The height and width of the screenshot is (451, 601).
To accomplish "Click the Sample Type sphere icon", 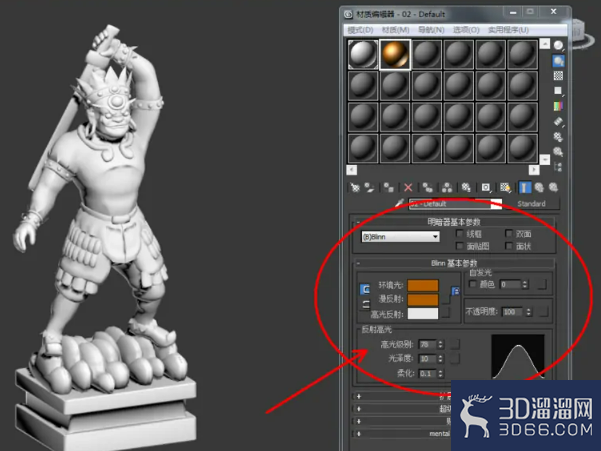I will pyautogui.click(x=558, y=46).
